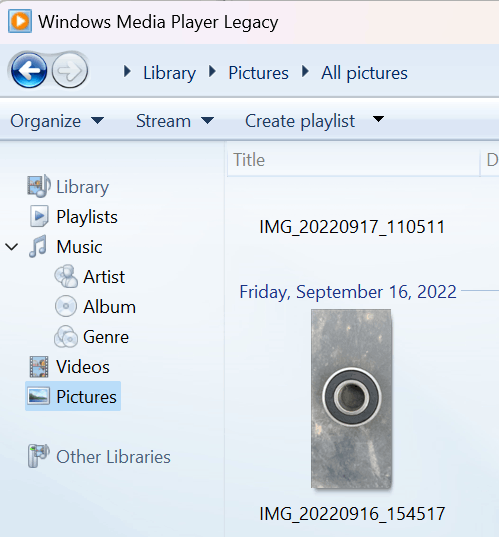Expand the breadcrumb arrow before All pictures
The height and width of the screenshot is (537, 499).
305,72
